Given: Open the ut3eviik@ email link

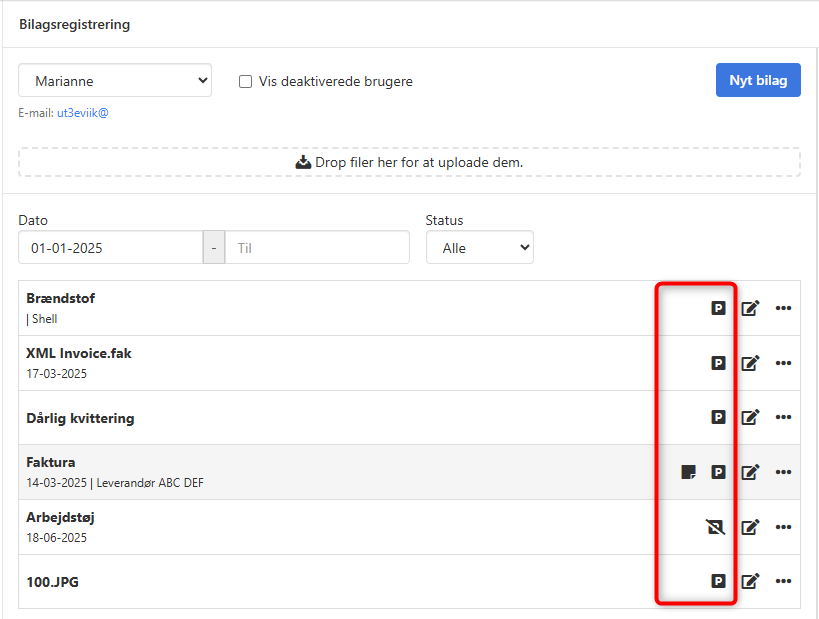Looking at the screenshot, I should 82,113.
